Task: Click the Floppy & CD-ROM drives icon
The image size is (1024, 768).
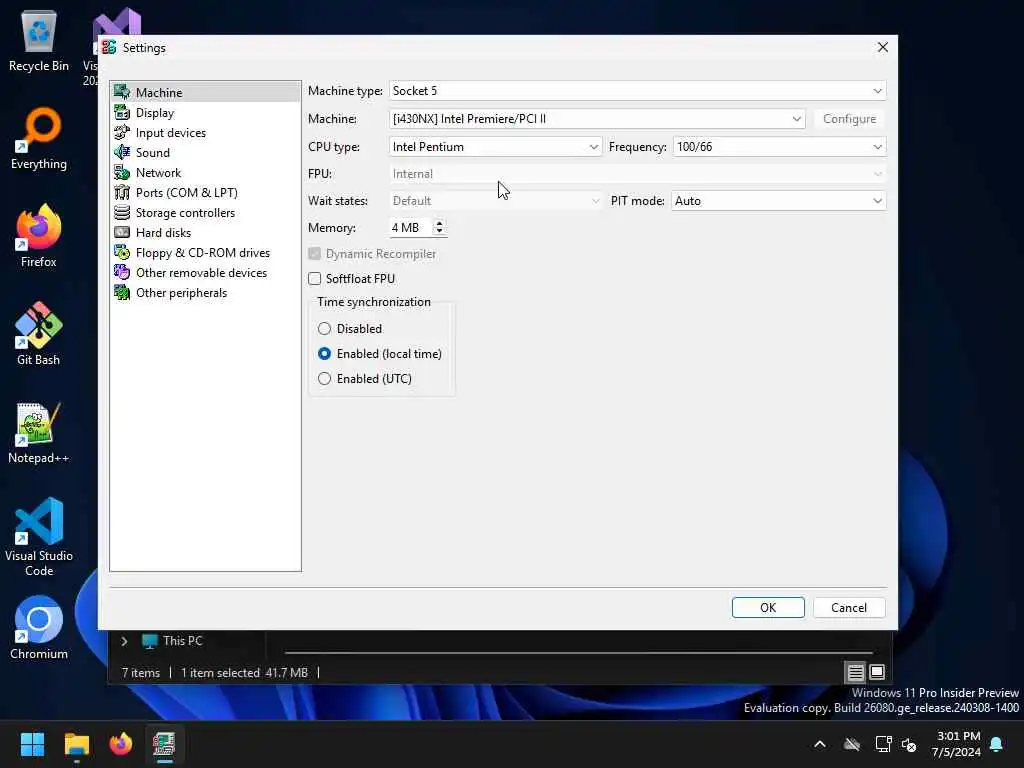Action: [x=121, y=252]
